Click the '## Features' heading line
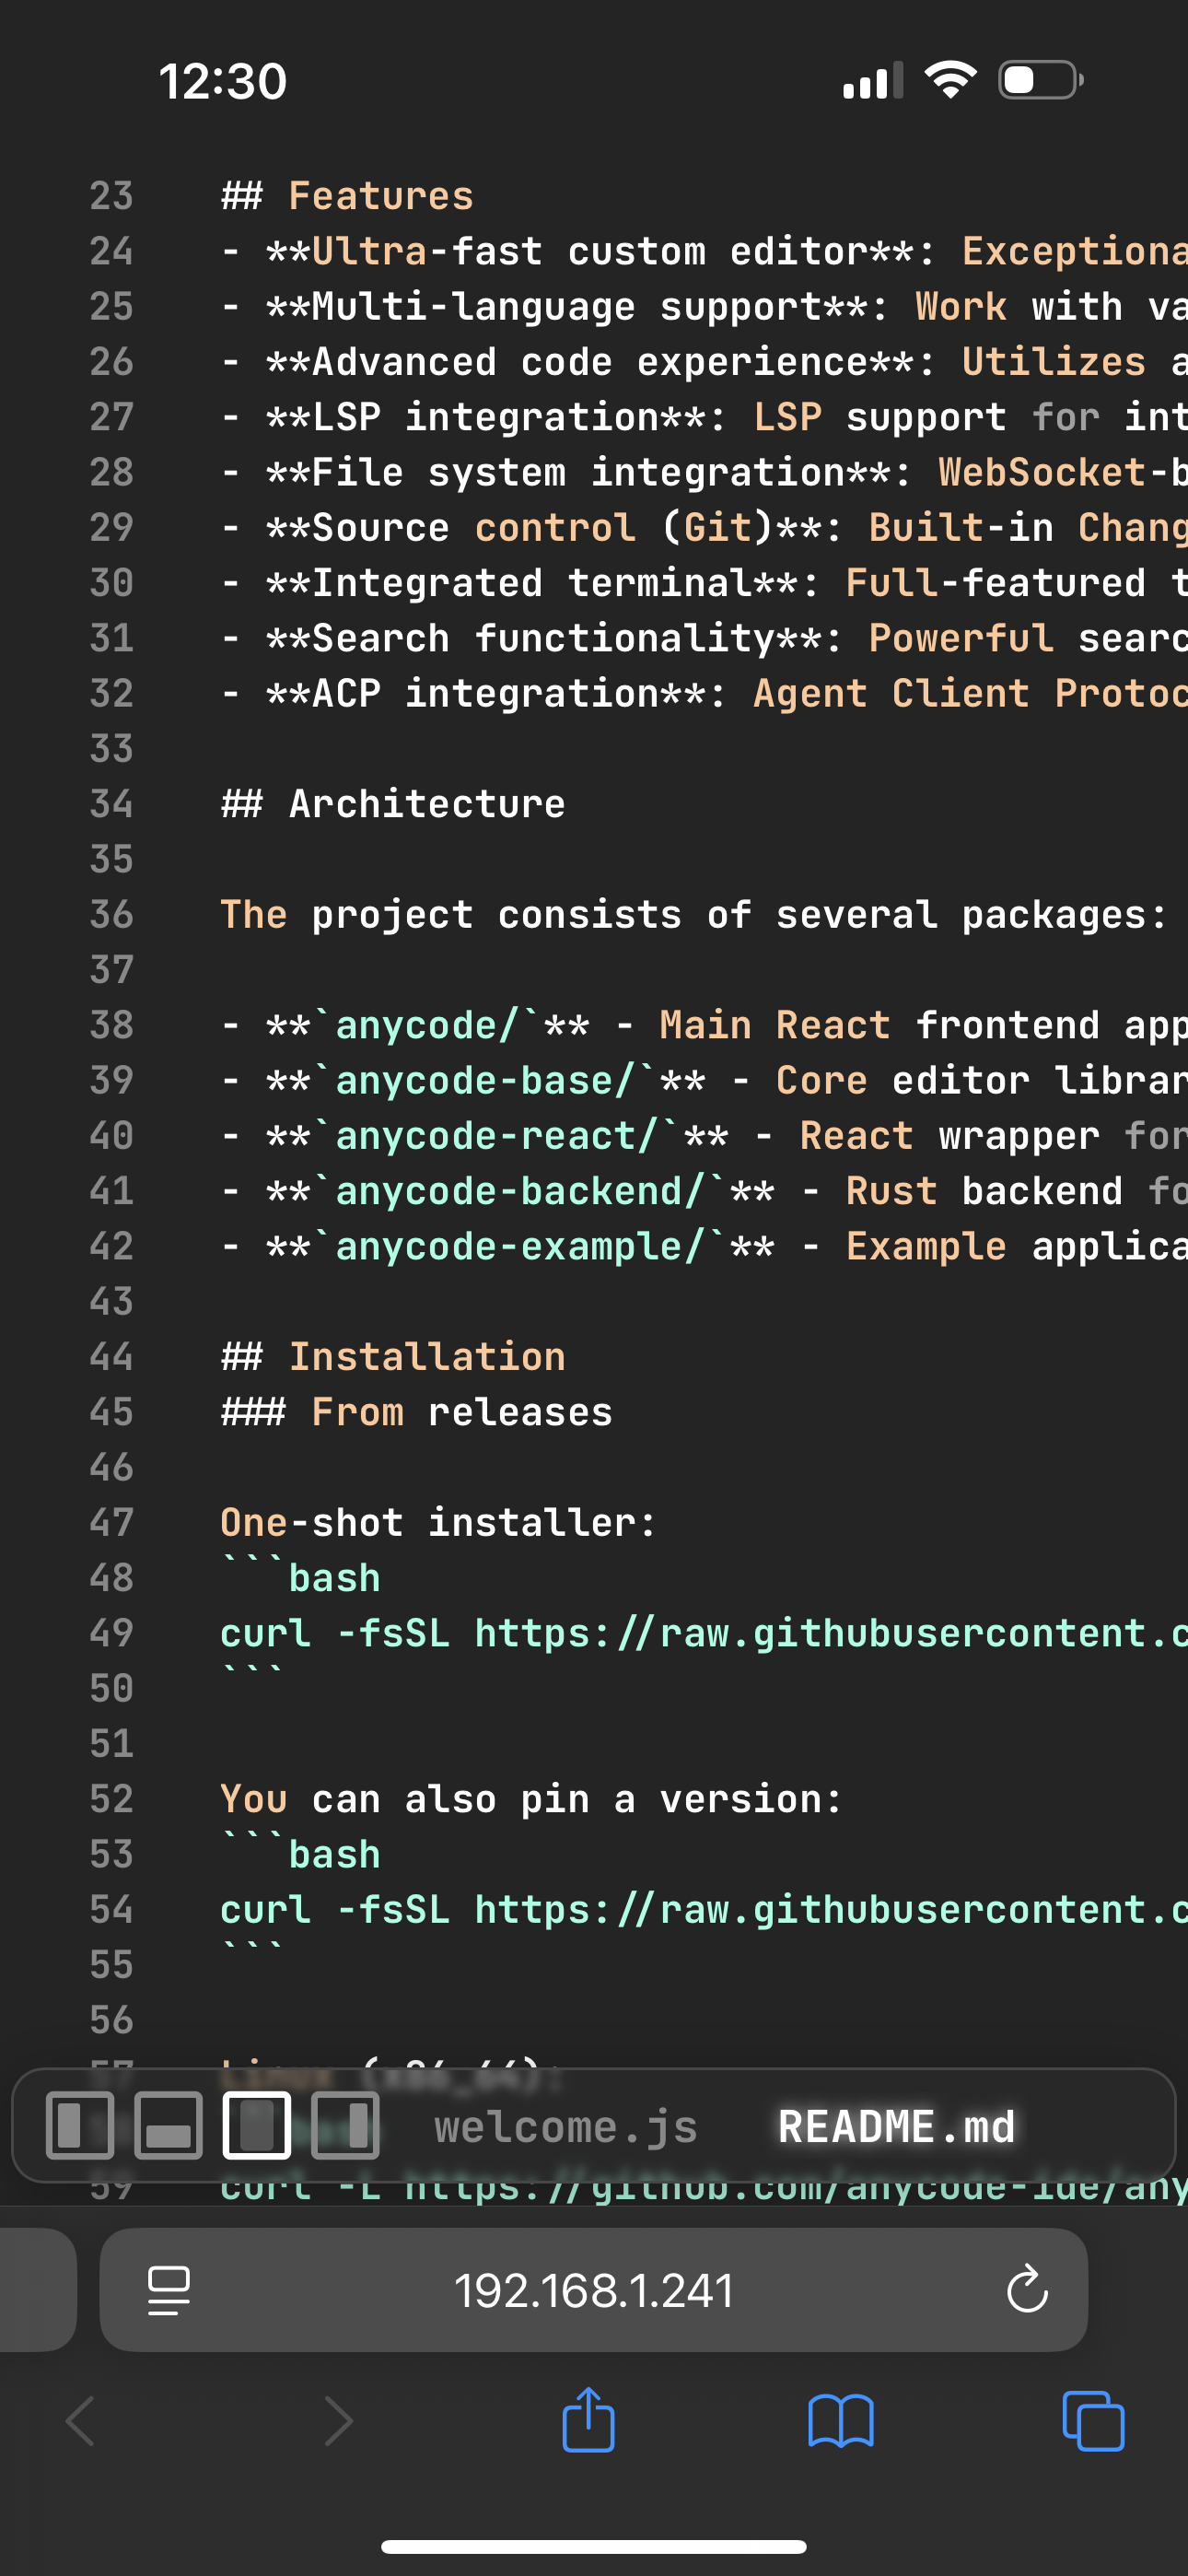 (x=347, y=196)
